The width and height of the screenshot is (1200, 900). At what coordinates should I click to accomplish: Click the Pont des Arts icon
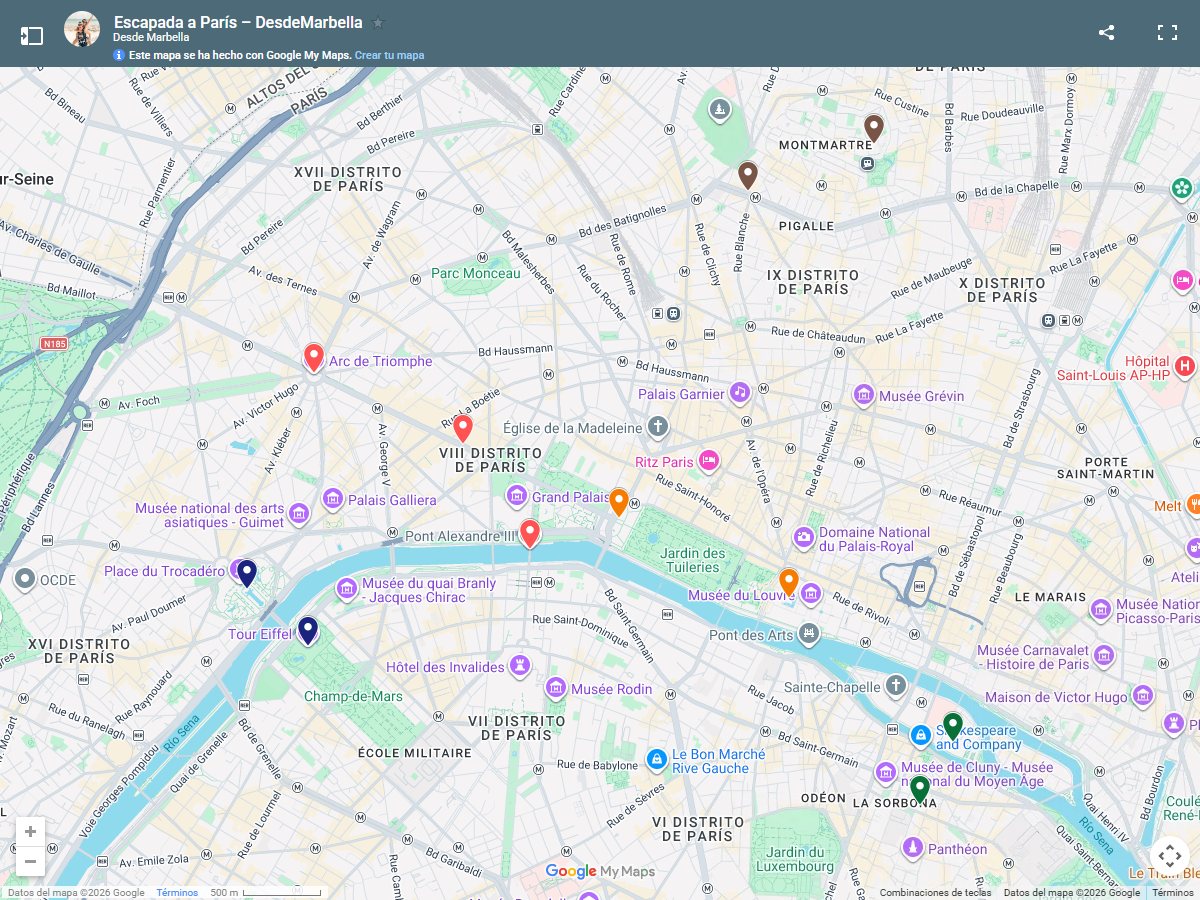tap(808, 634)
